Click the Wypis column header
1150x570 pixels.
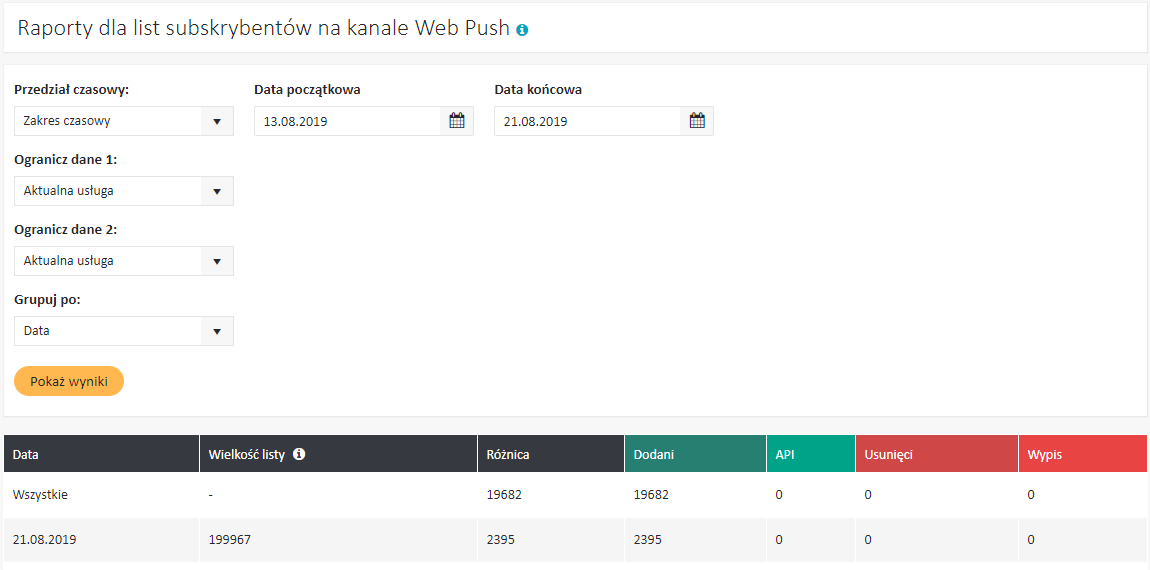[1044, 454]
